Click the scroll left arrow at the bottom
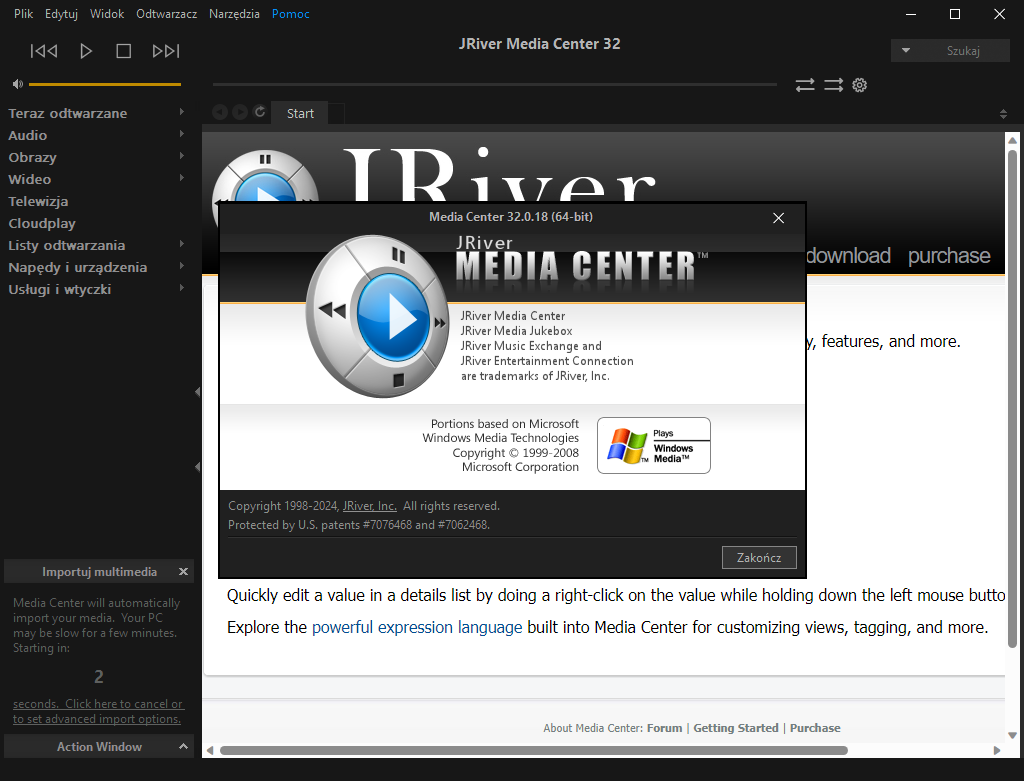This screenshot has width=1024, height=781. 210,751
